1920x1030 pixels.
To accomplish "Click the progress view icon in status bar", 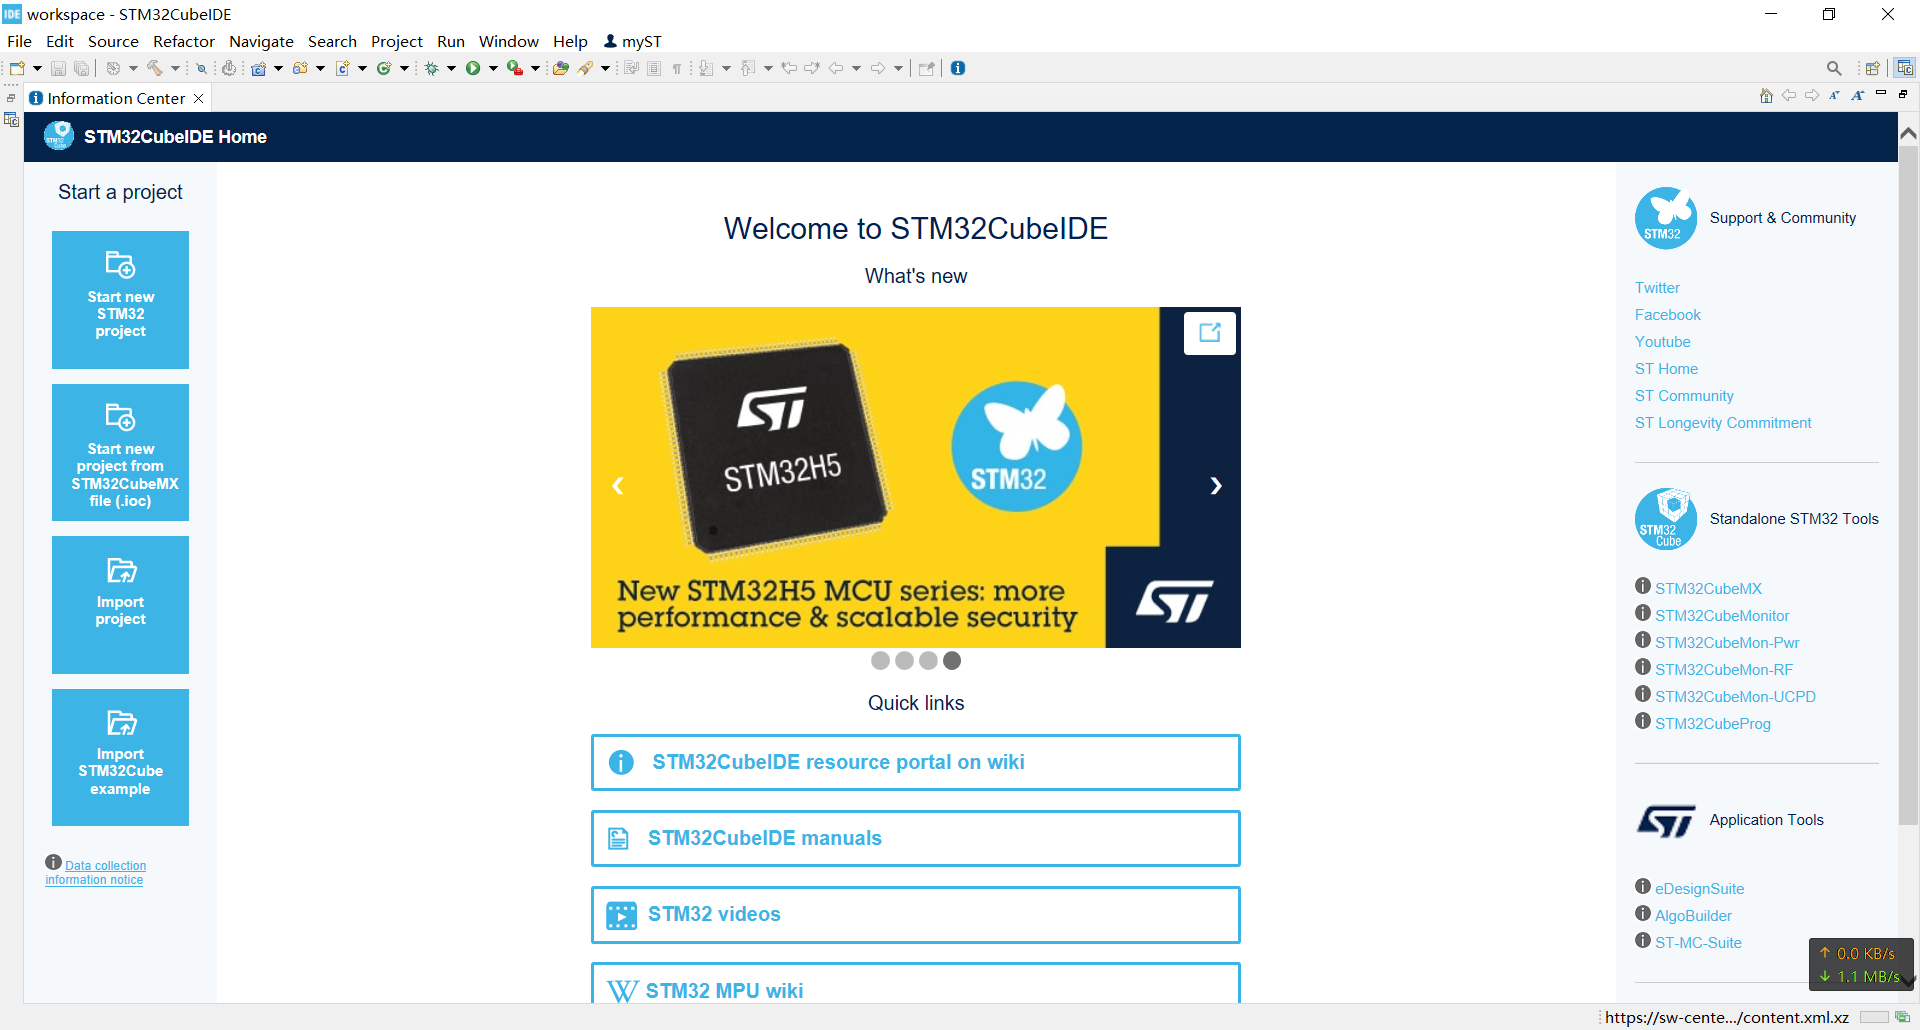I will coord(1903,1017).
